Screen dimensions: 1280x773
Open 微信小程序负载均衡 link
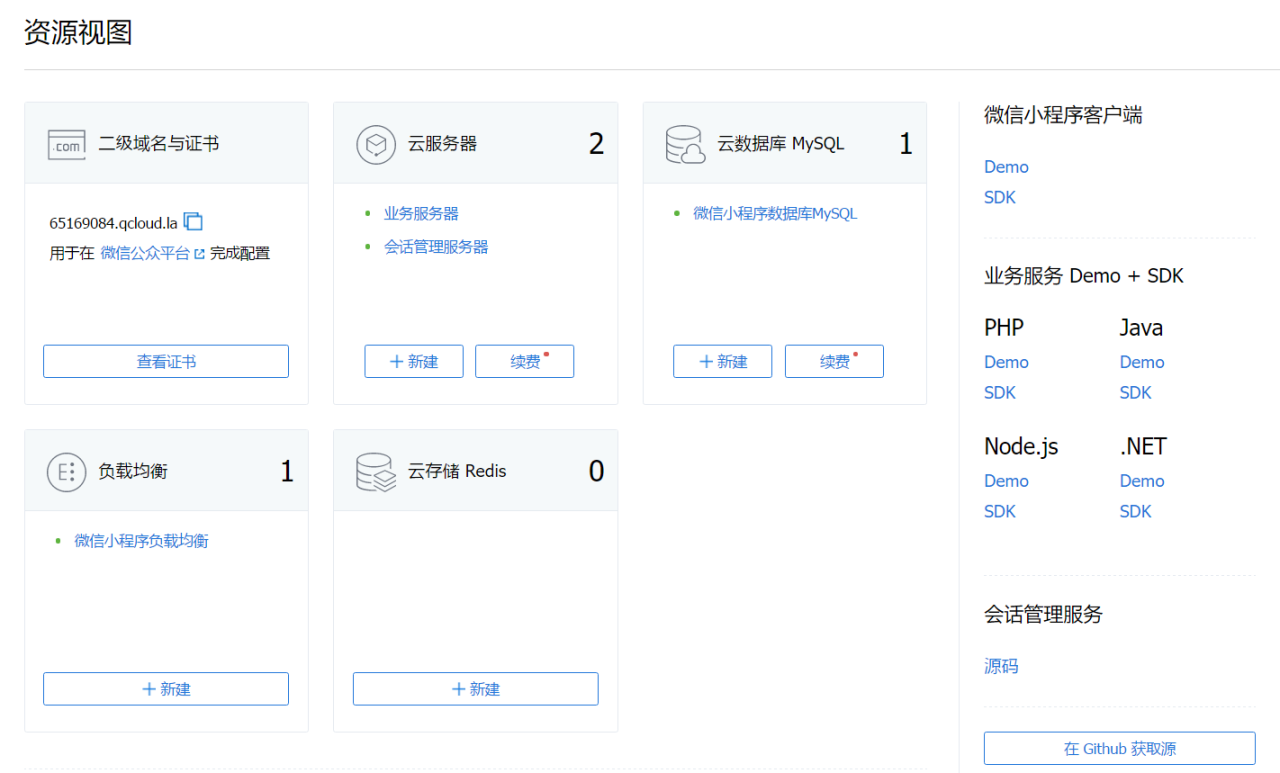click(141, 541)
